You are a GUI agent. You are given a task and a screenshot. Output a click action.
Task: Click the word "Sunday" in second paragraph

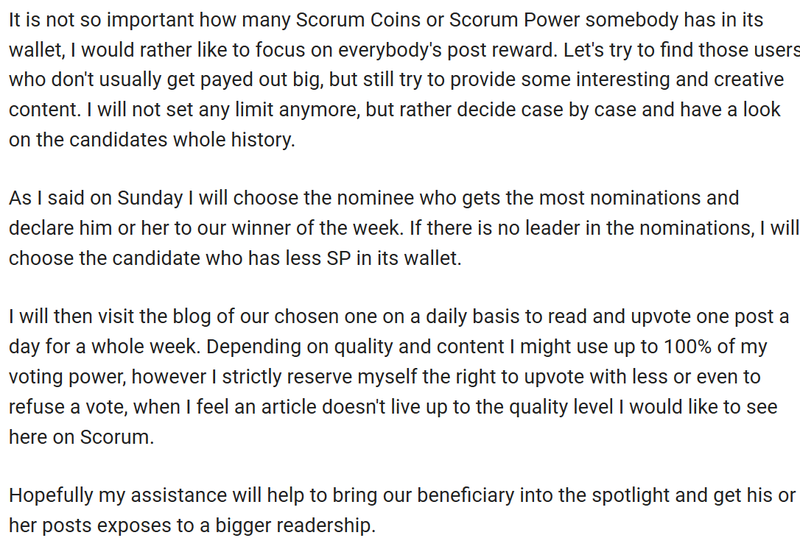[150, 198]
